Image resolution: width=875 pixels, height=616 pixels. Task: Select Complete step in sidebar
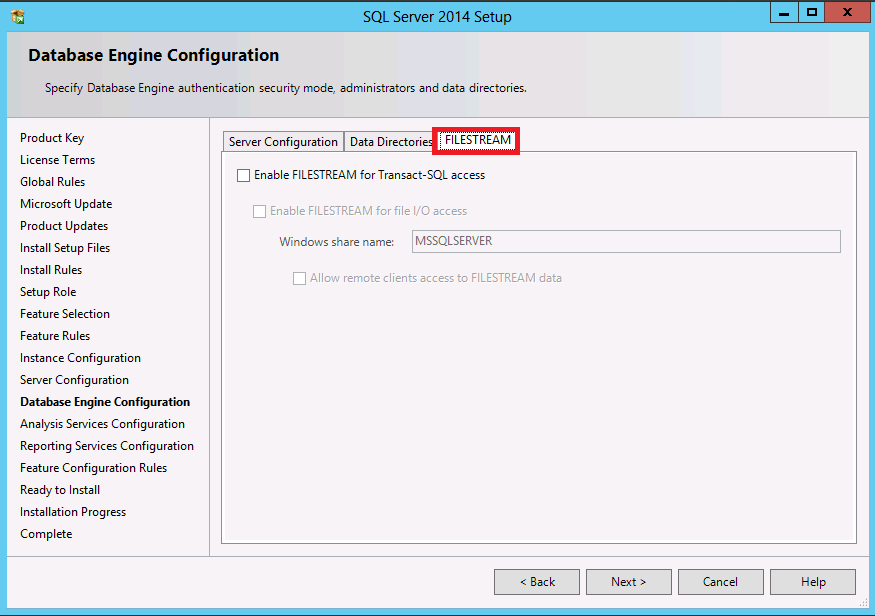point(46,534)
